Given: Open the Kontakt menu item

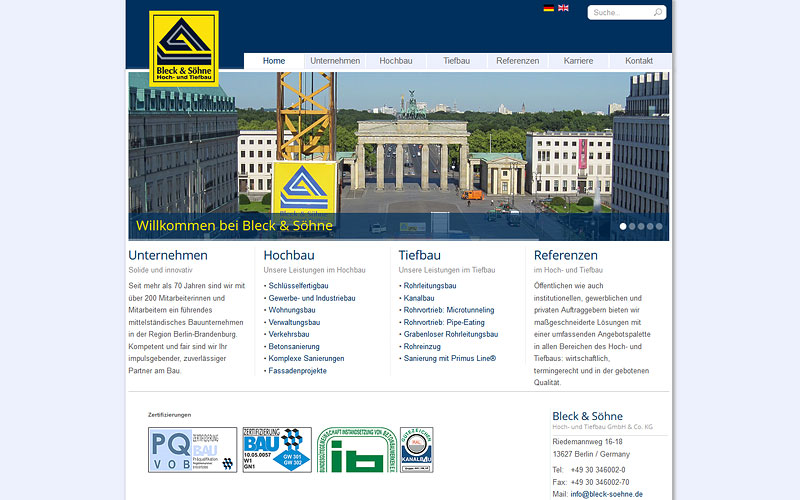Looking at the screenshot, I should (x=639, y=61).
